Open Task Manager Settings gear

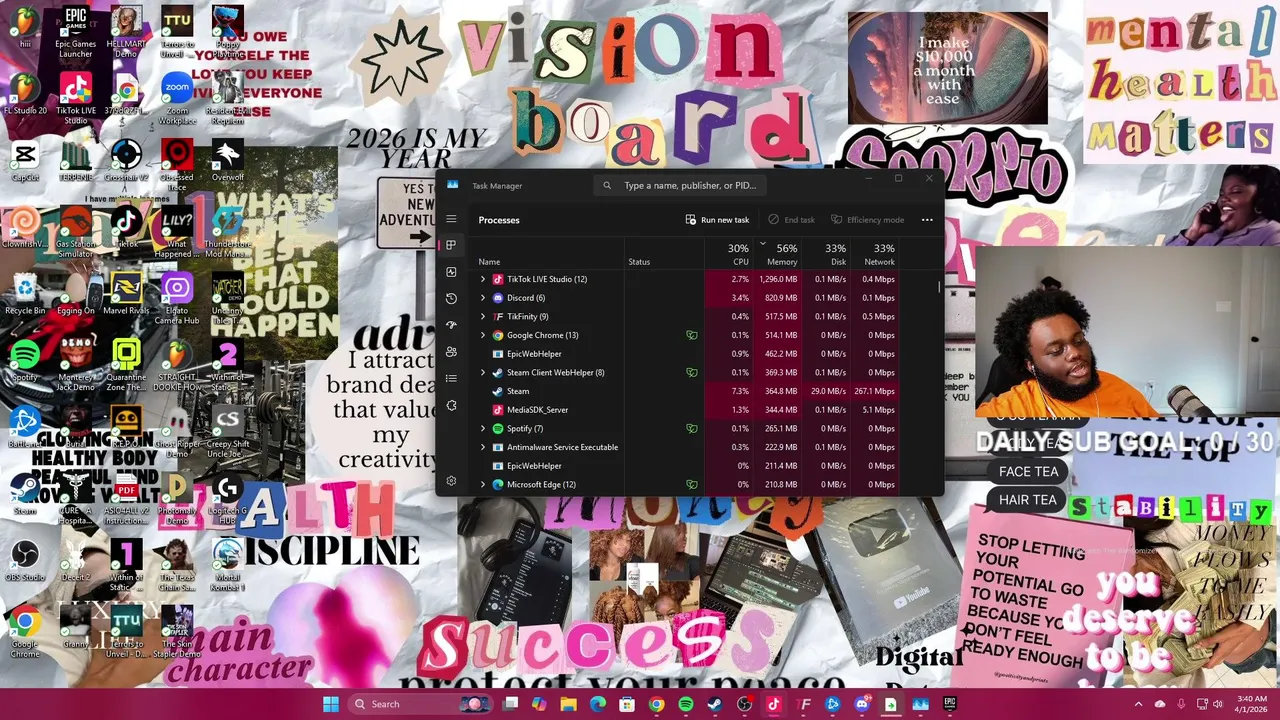(x=451, y=481)
